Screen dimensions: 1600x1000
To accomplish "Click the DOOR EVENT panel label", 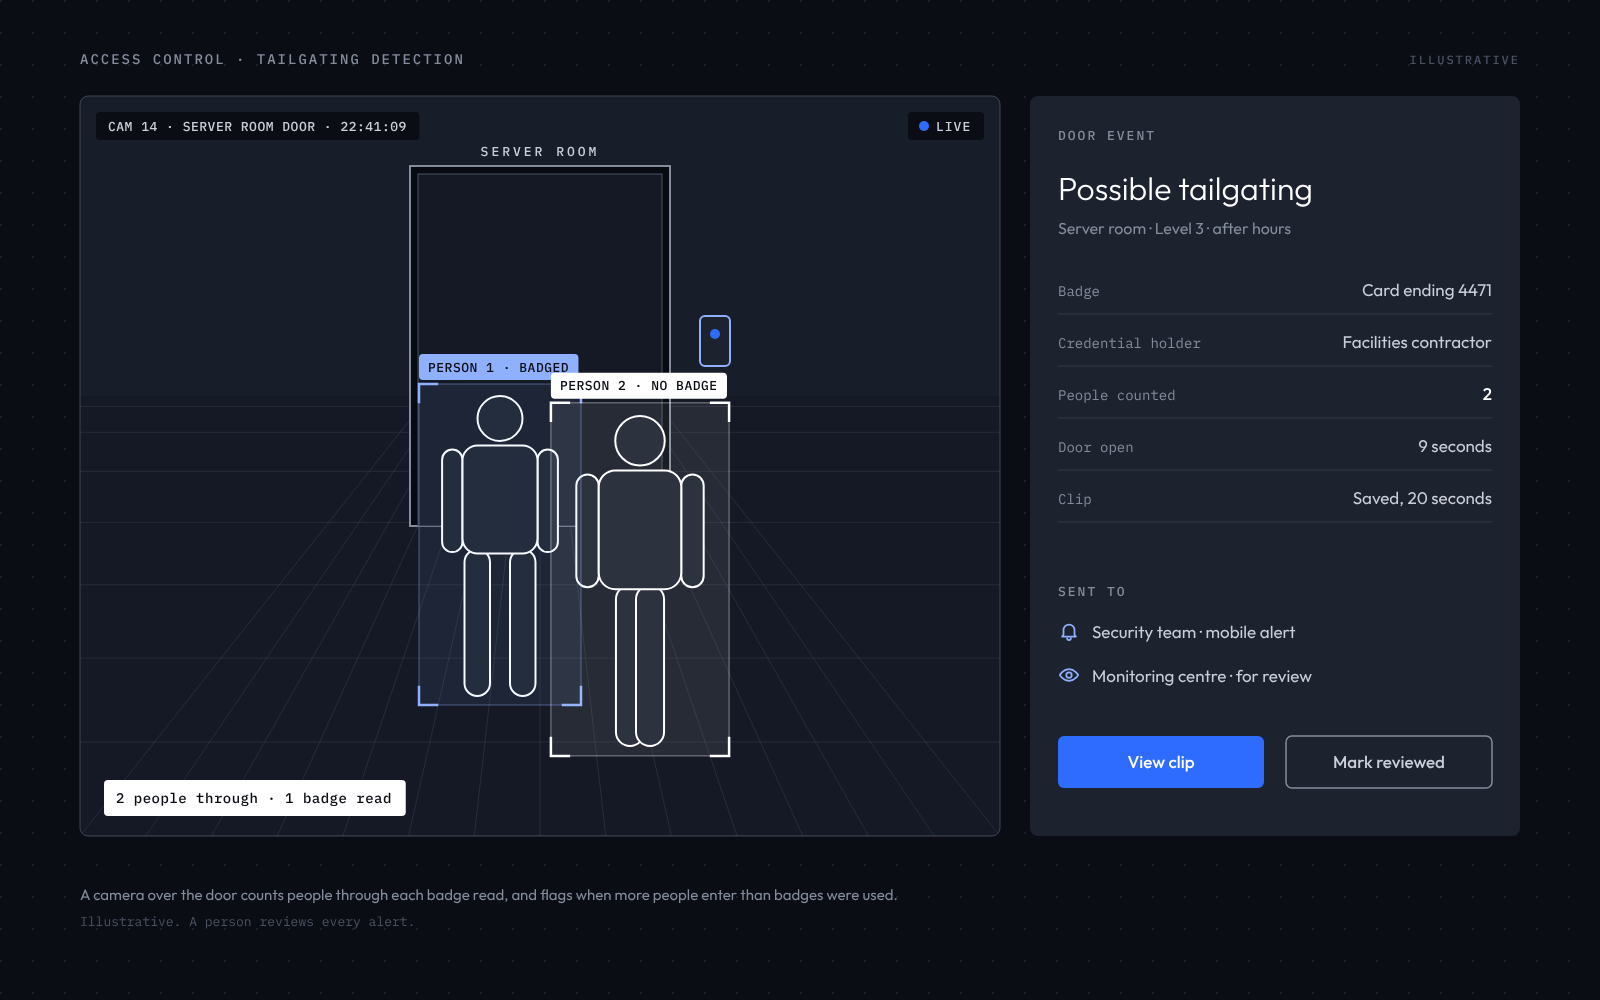I will coord(1106,136).
